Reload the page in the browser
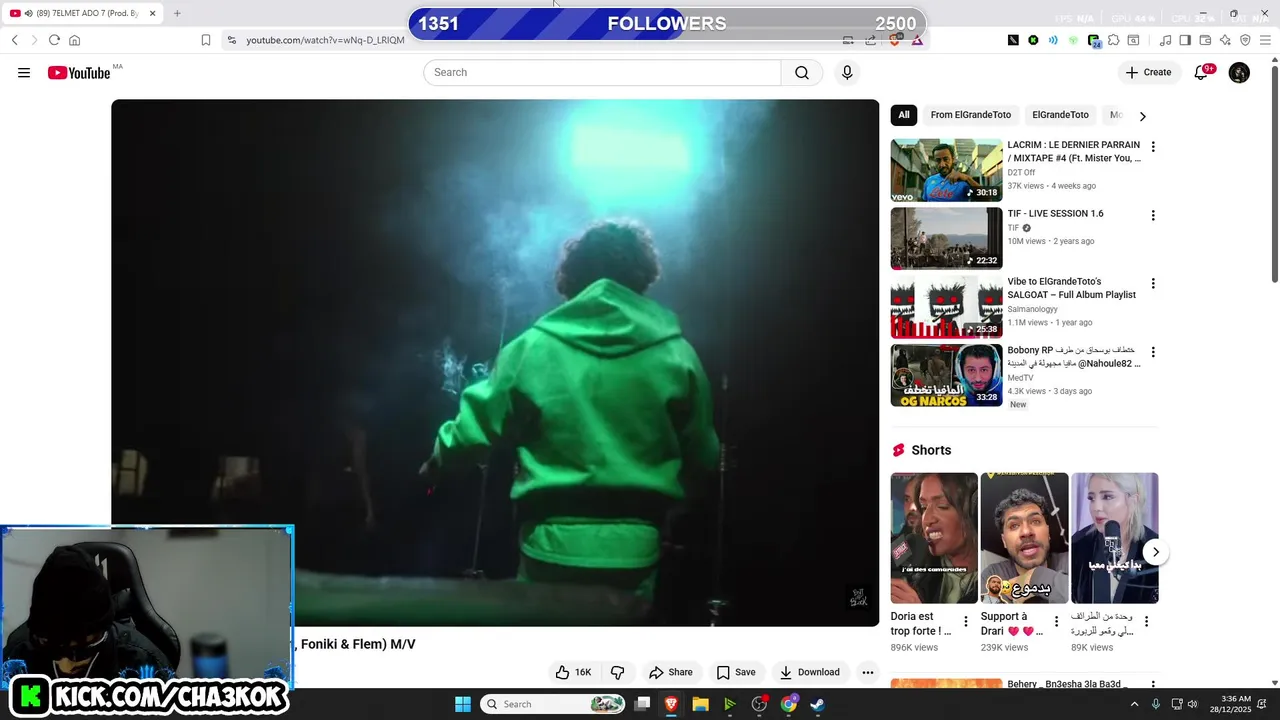 coord(54,40)
